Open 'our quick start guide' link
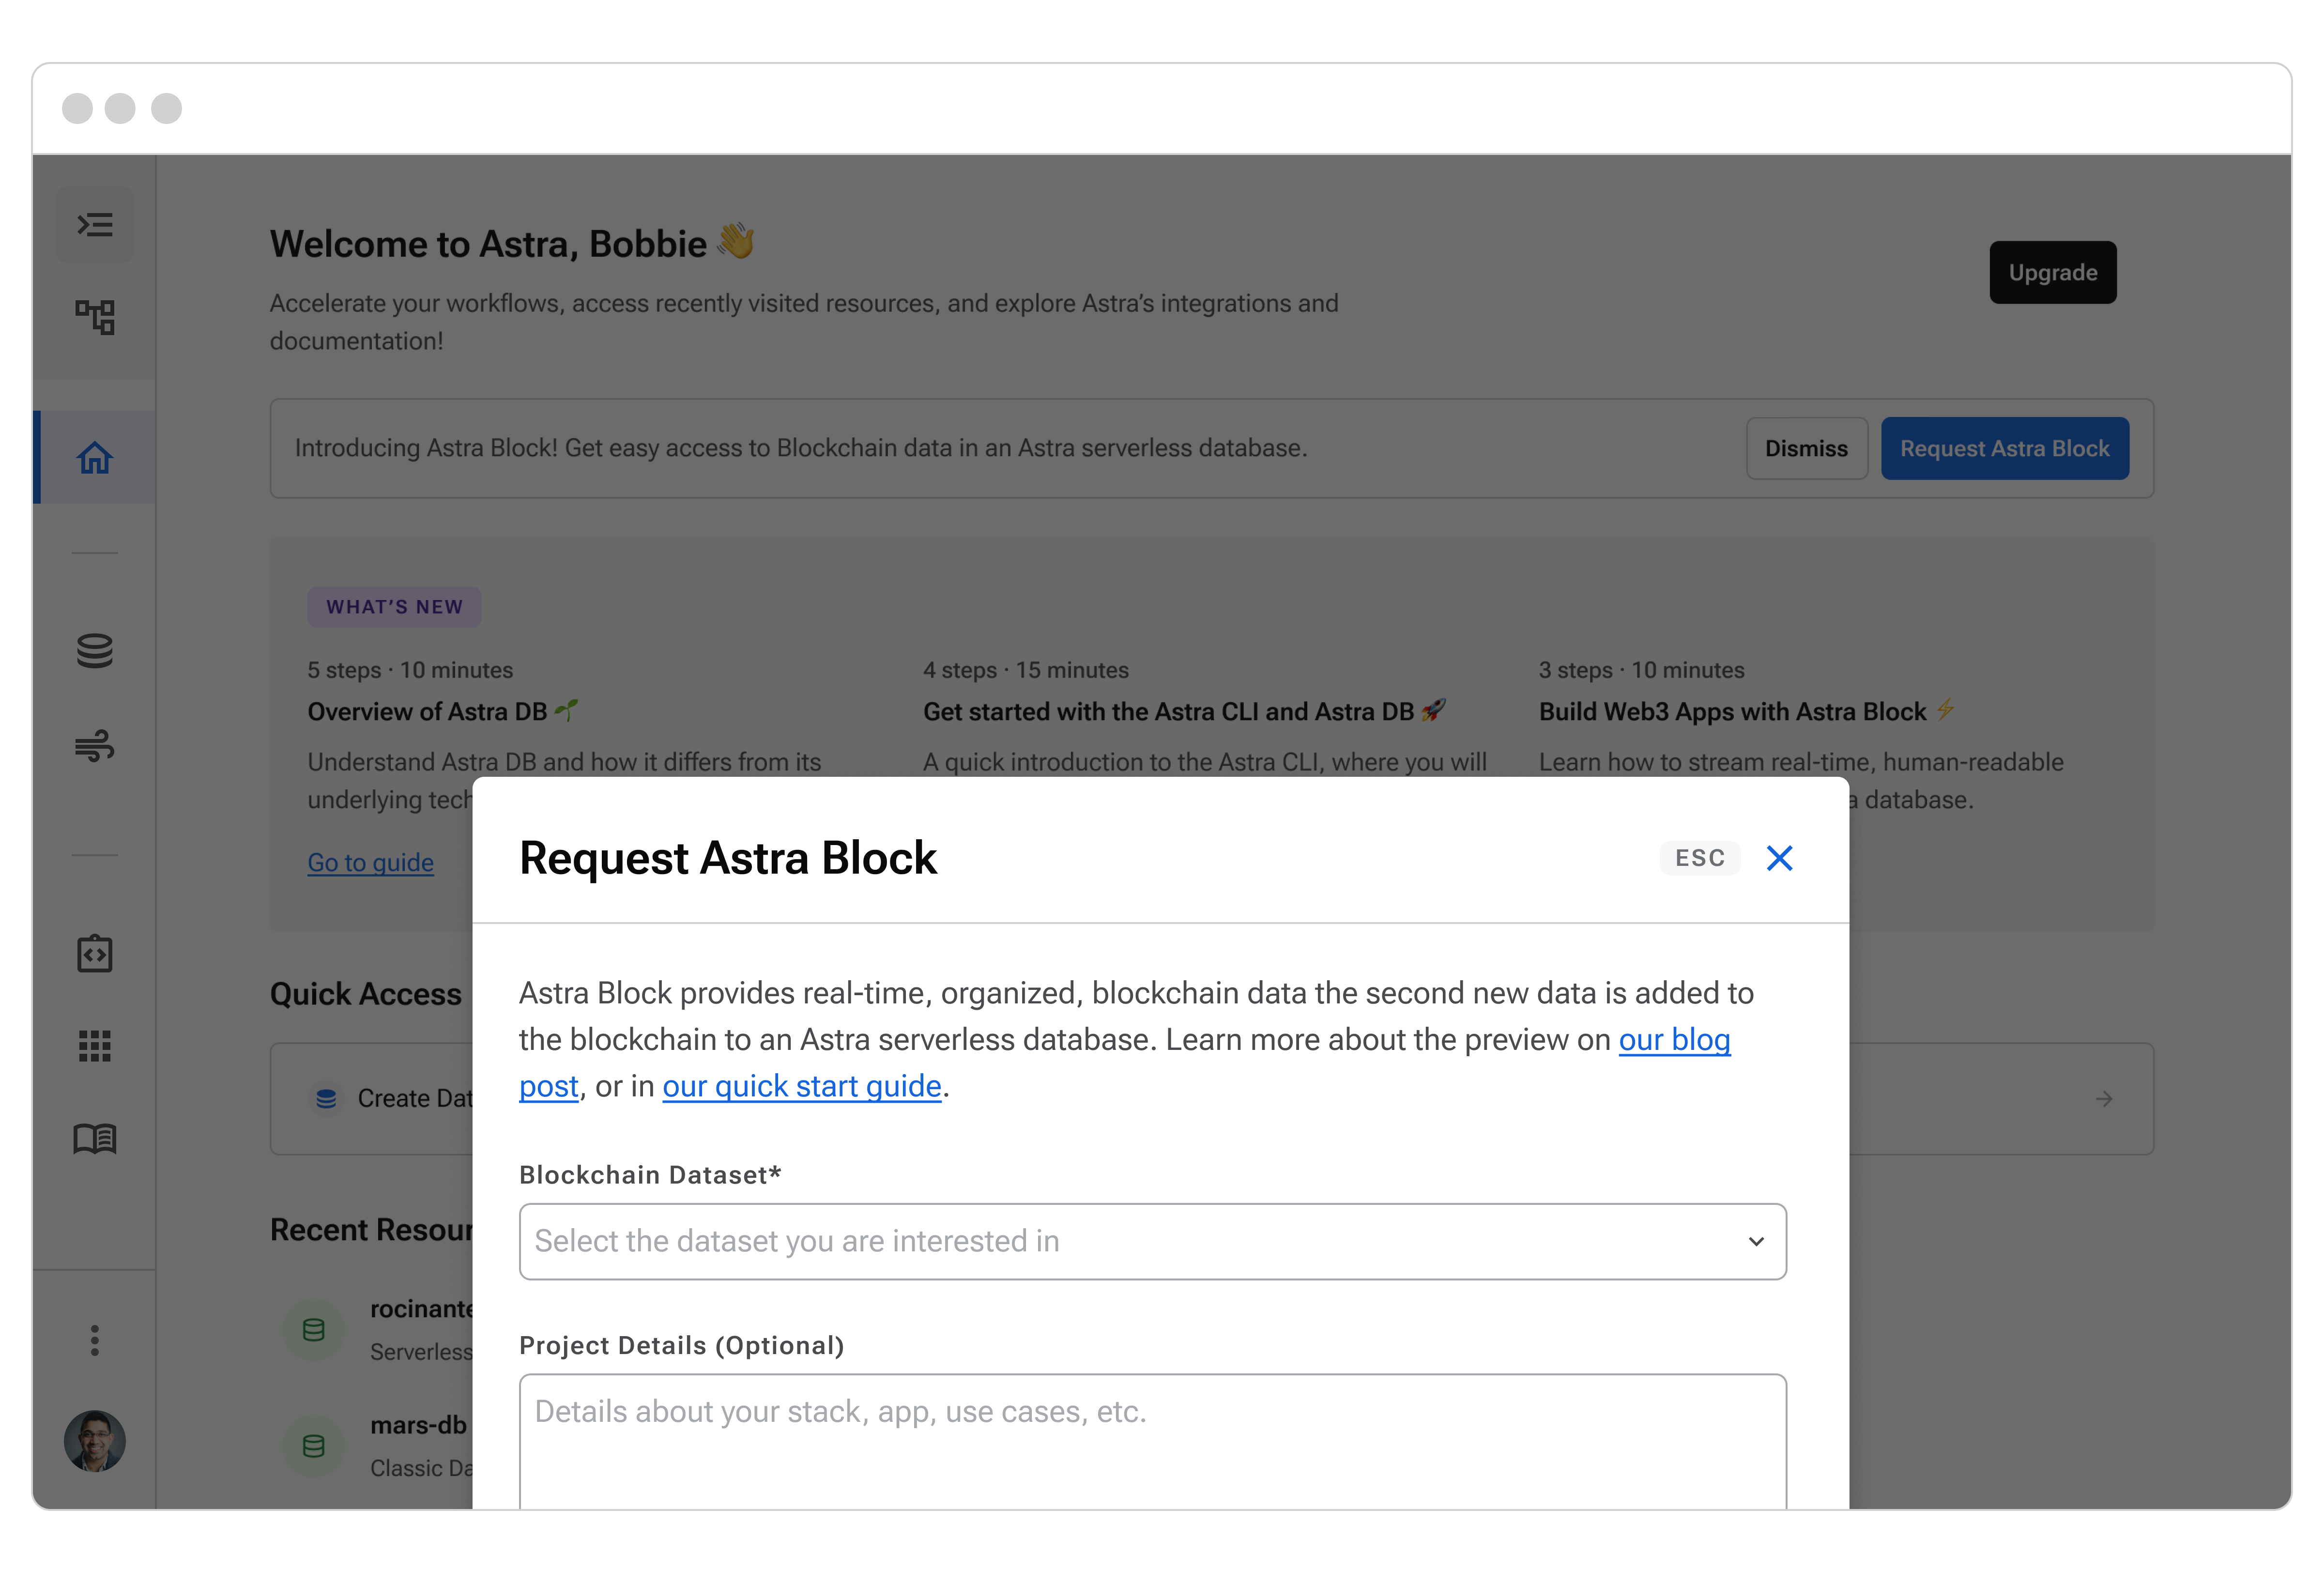Image resolution: width=2324 pixels, height=1571 pixels. coord(802,1086)
